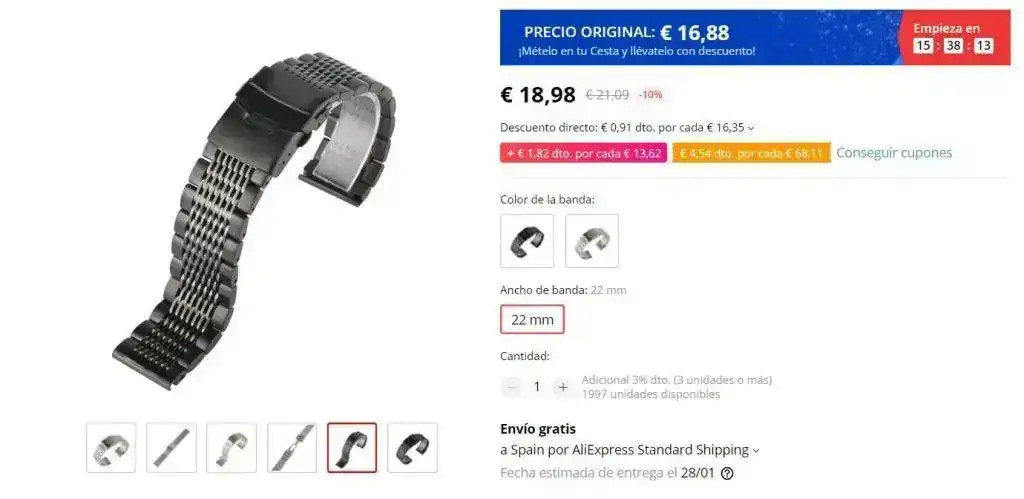Viewport: 1024px width, 499px height.
Task: Click the quantity value field showing 1
Action: pyautogui.click(x=537, y=387)
